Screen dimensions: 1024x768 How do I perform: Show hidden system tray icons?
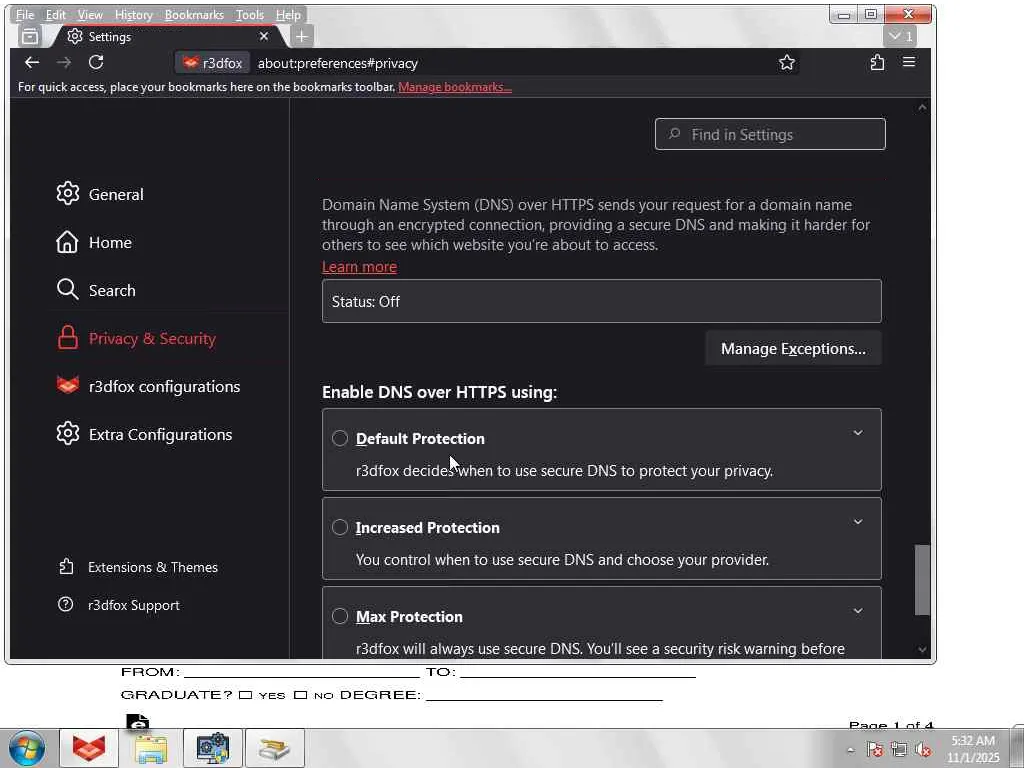[x=850, y=750]
